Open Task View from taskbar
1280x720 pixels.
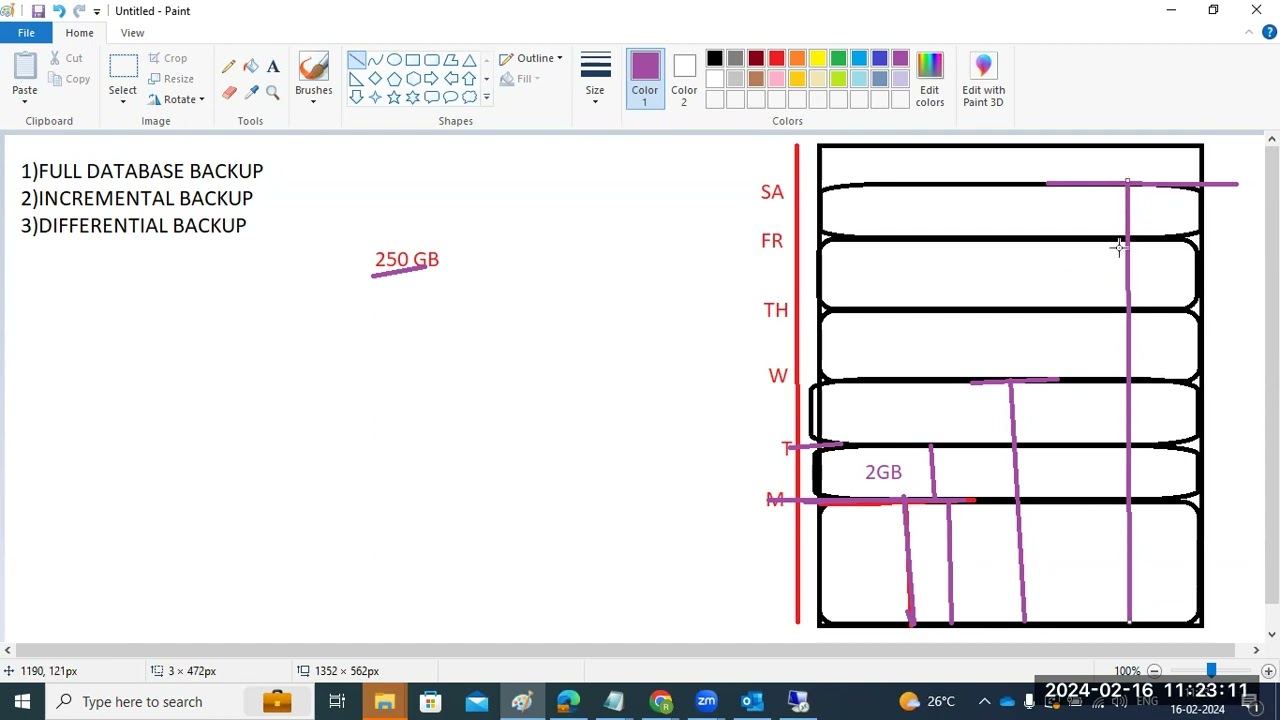point(337,701)
